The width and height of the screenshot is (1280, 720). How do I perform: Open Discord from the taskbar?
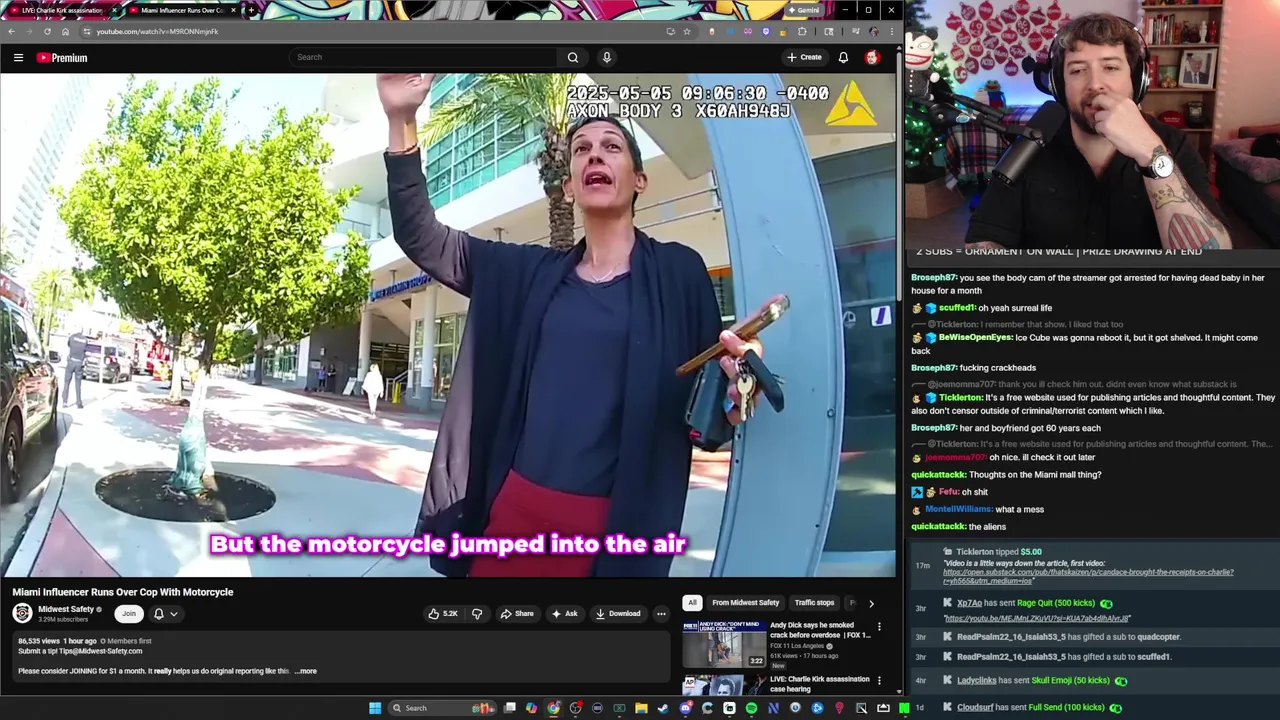[x=685, y=708]
